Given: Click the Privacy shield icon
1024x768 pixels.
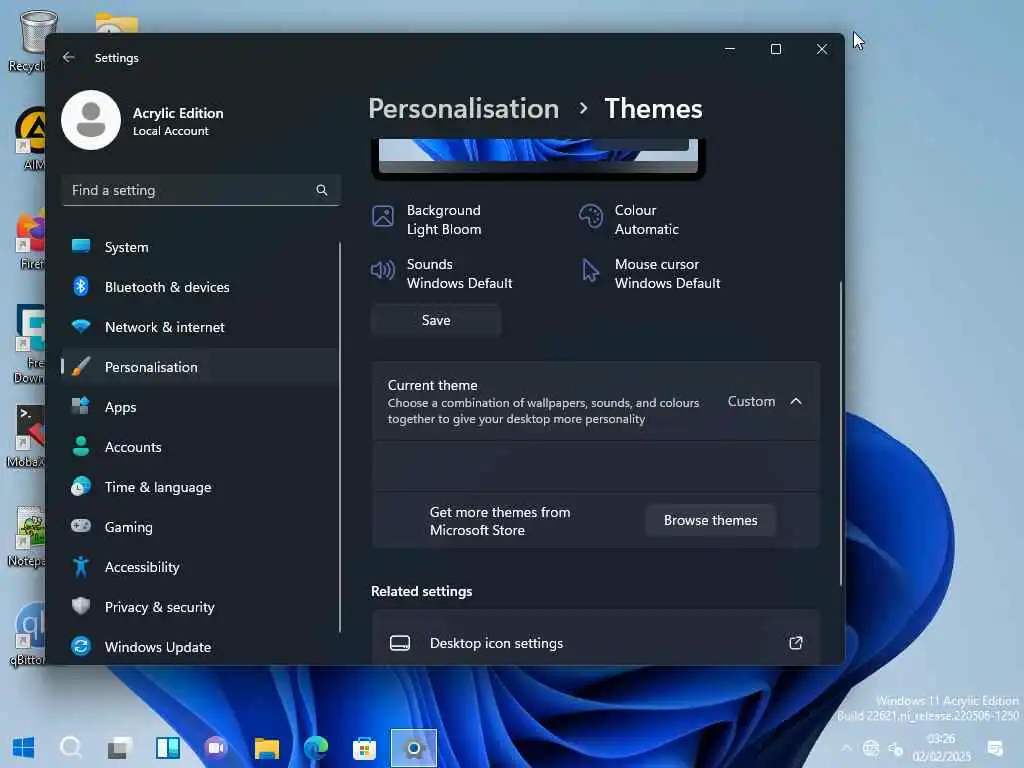Looking at the screenshot, I should point(81,606).
